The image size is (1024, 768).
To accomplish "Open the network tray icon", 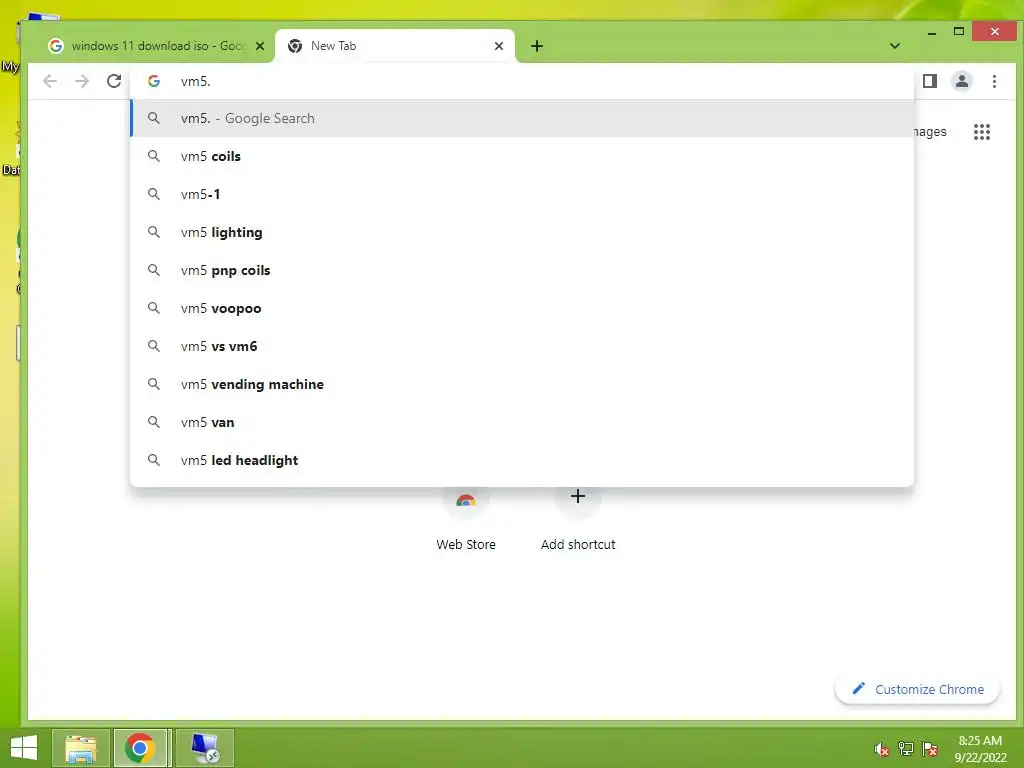I will (x=906, y=749).
